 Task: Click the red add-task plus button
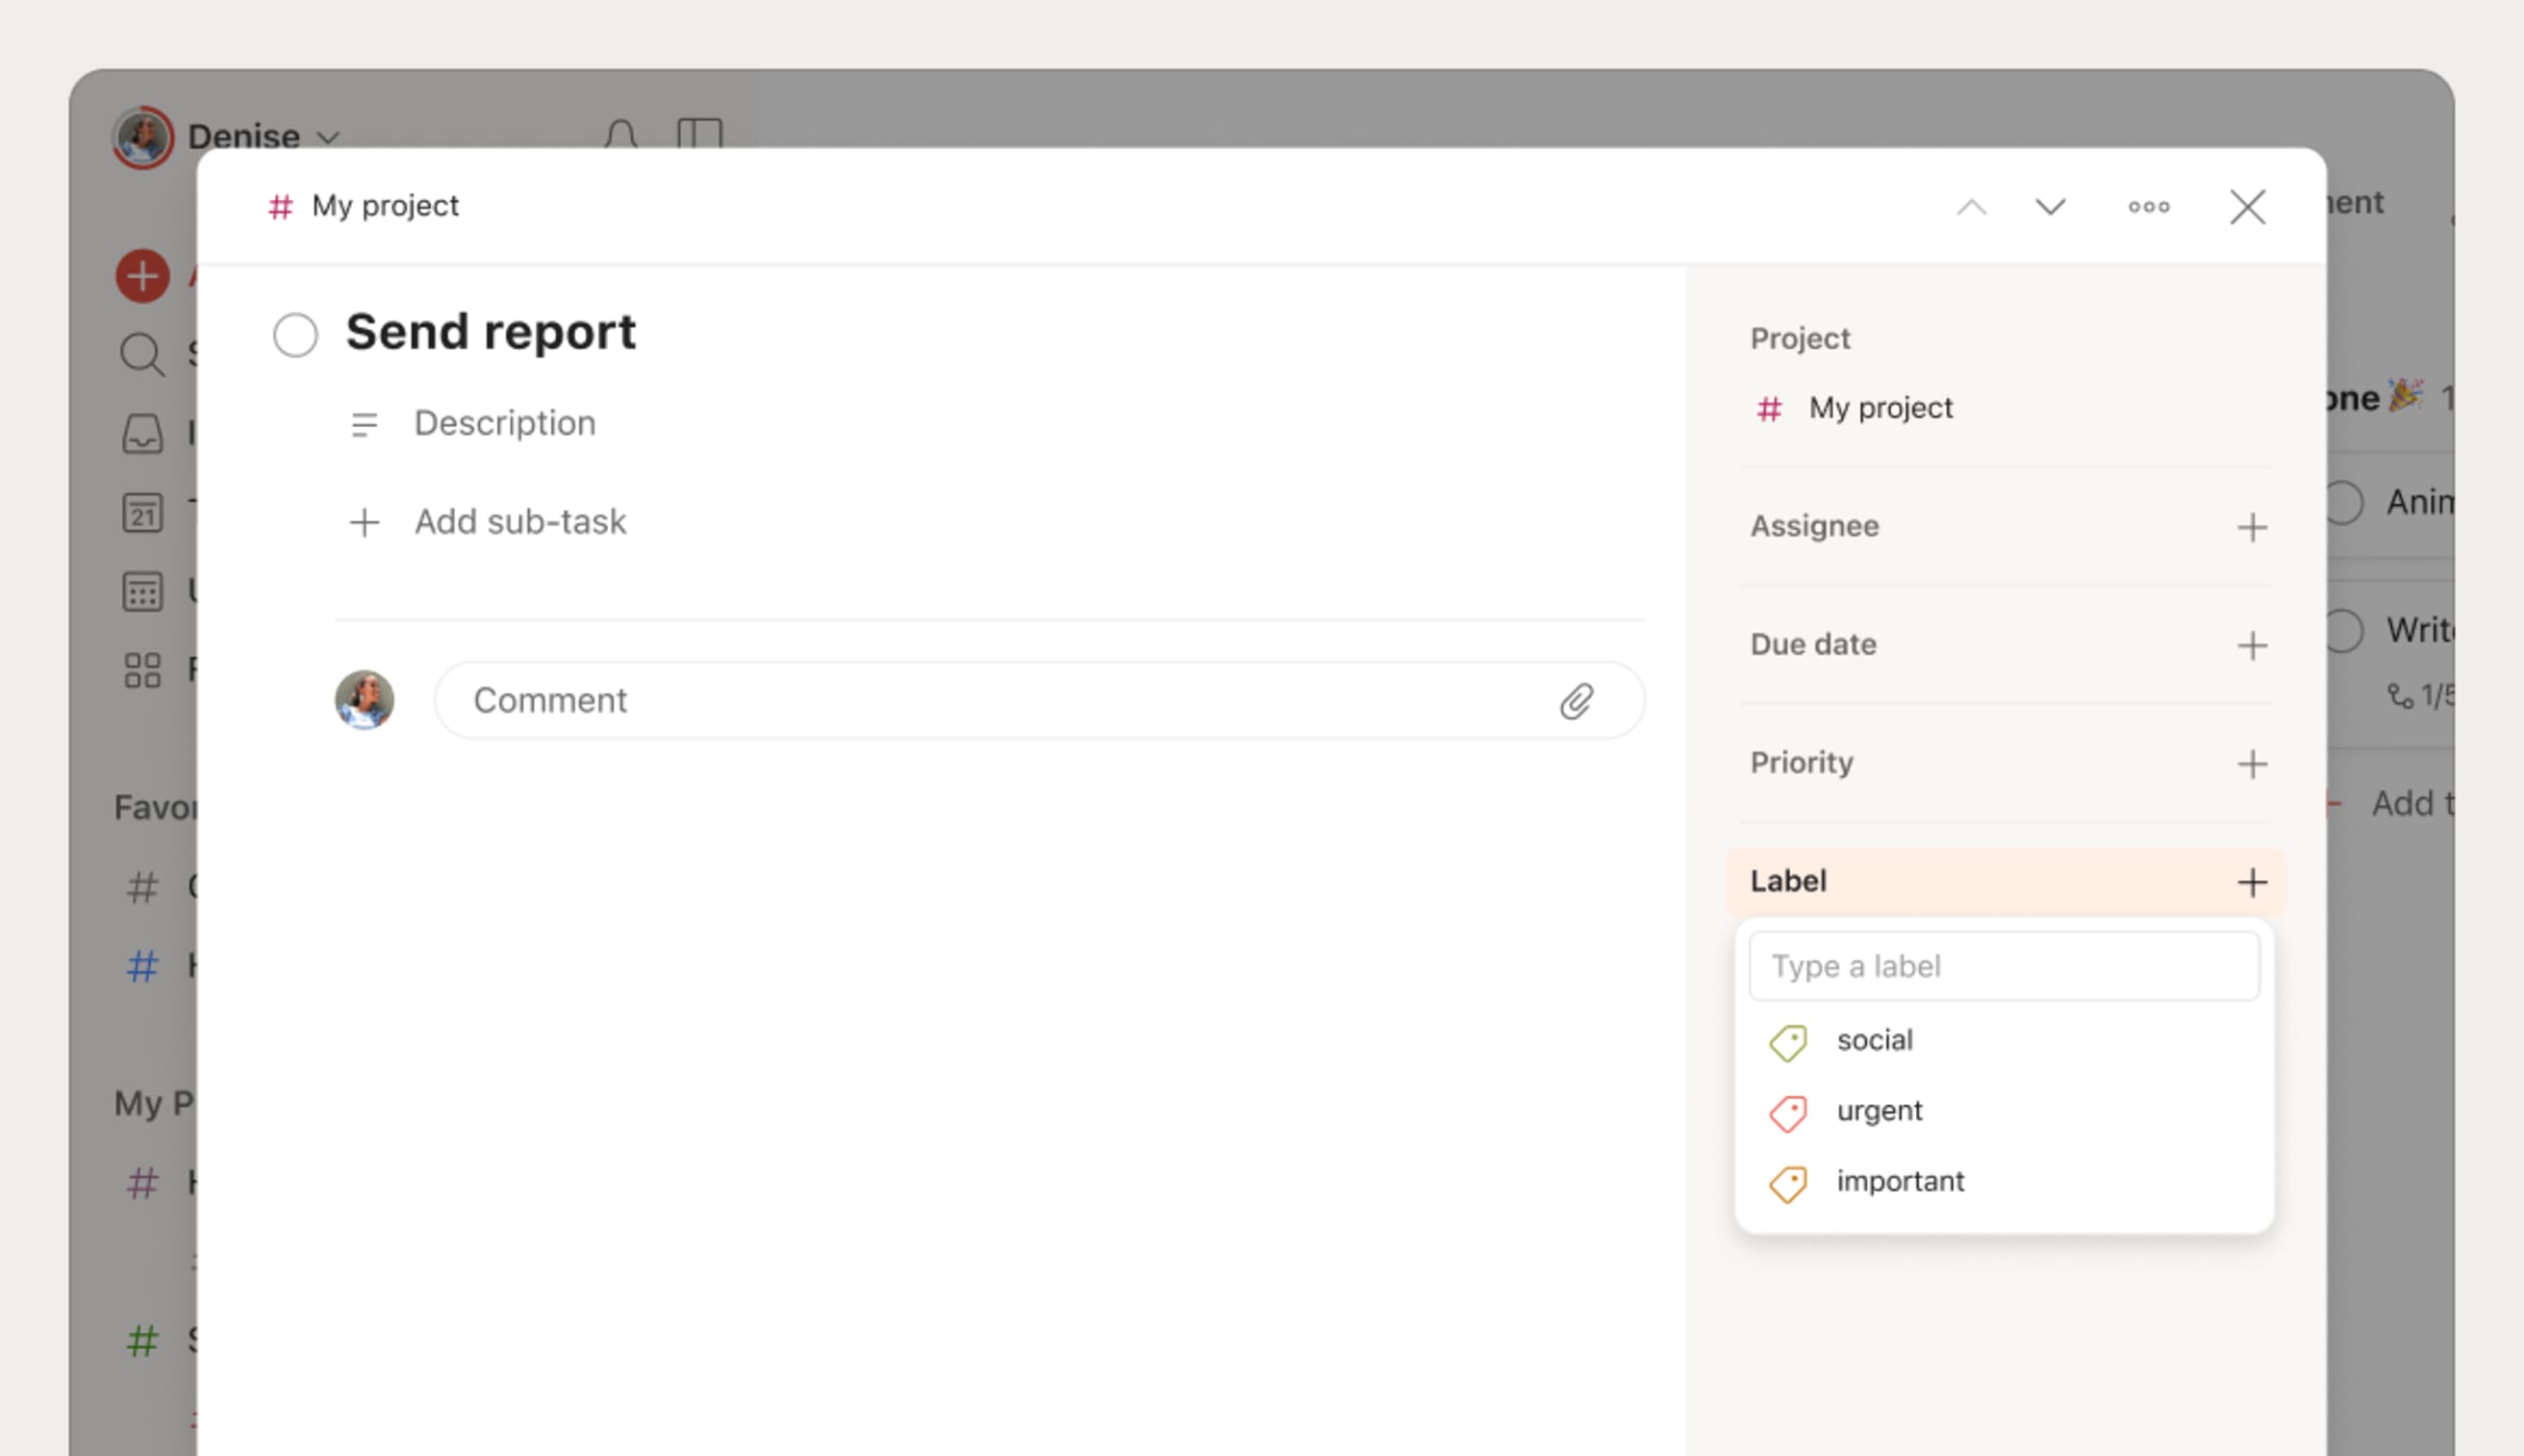pos(143,275)
